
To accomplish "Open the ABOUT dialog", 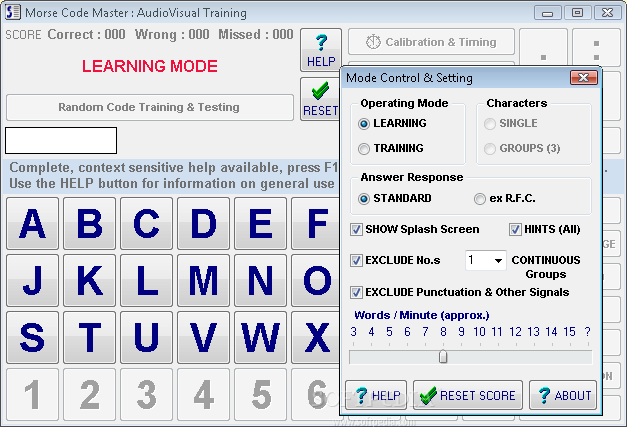I will pyautogui.click(x=563, y=395).
